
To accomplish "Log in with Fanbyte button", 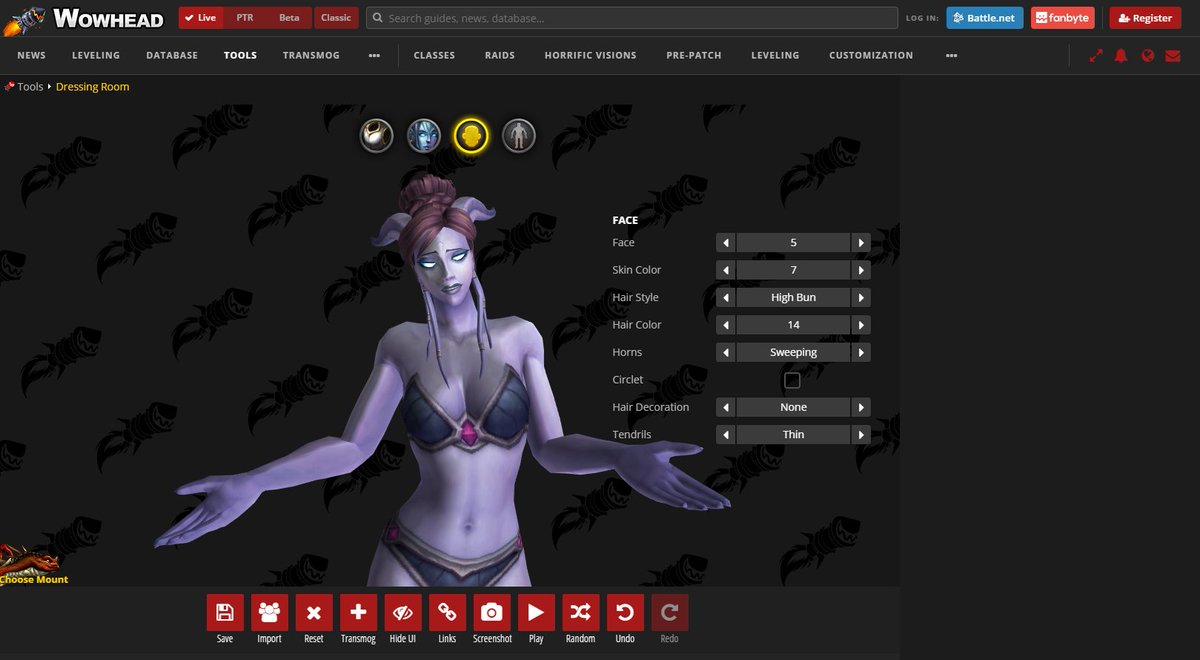I will (1062, 18).
